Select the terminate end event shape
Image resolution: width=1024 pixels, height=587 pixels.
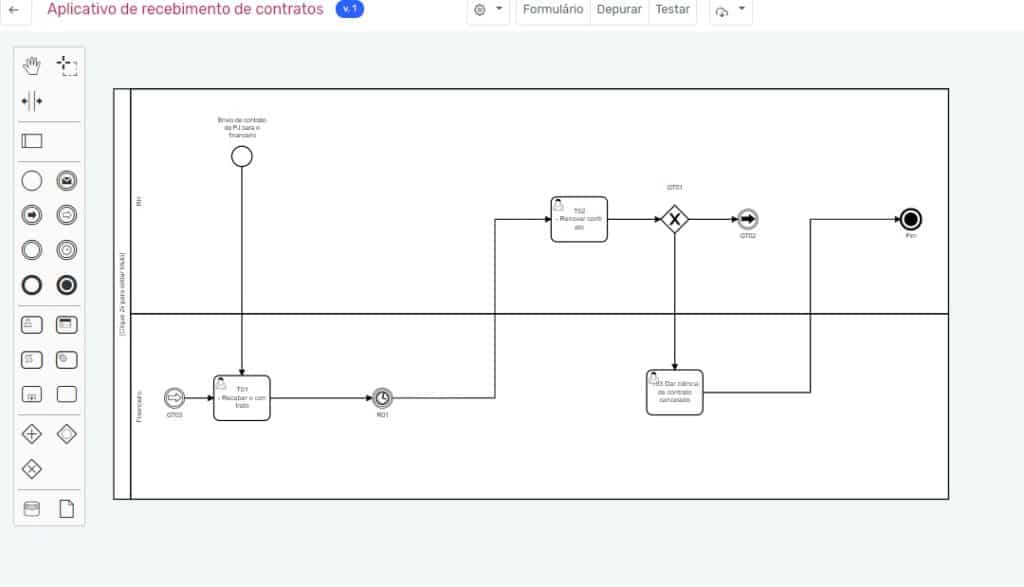(66, 285)
